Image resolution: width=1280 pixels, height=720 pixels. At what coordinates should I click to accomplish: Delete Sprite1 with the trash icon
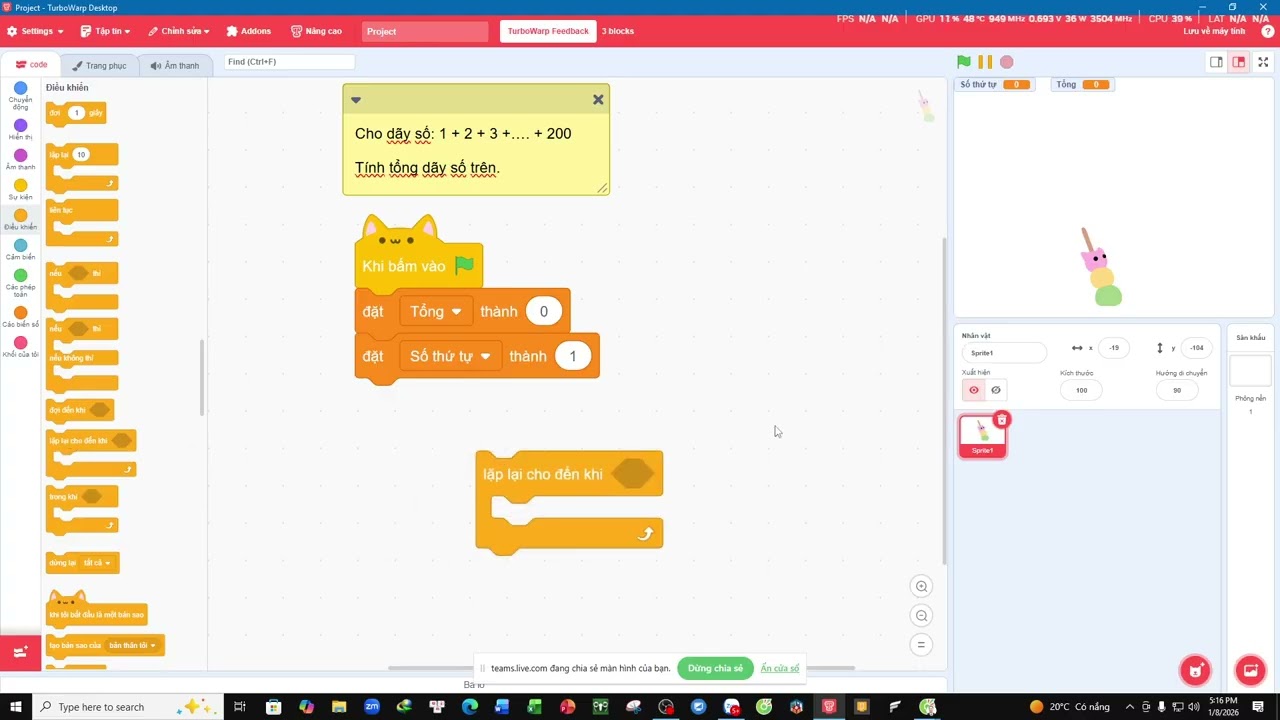click(1002, 419)
